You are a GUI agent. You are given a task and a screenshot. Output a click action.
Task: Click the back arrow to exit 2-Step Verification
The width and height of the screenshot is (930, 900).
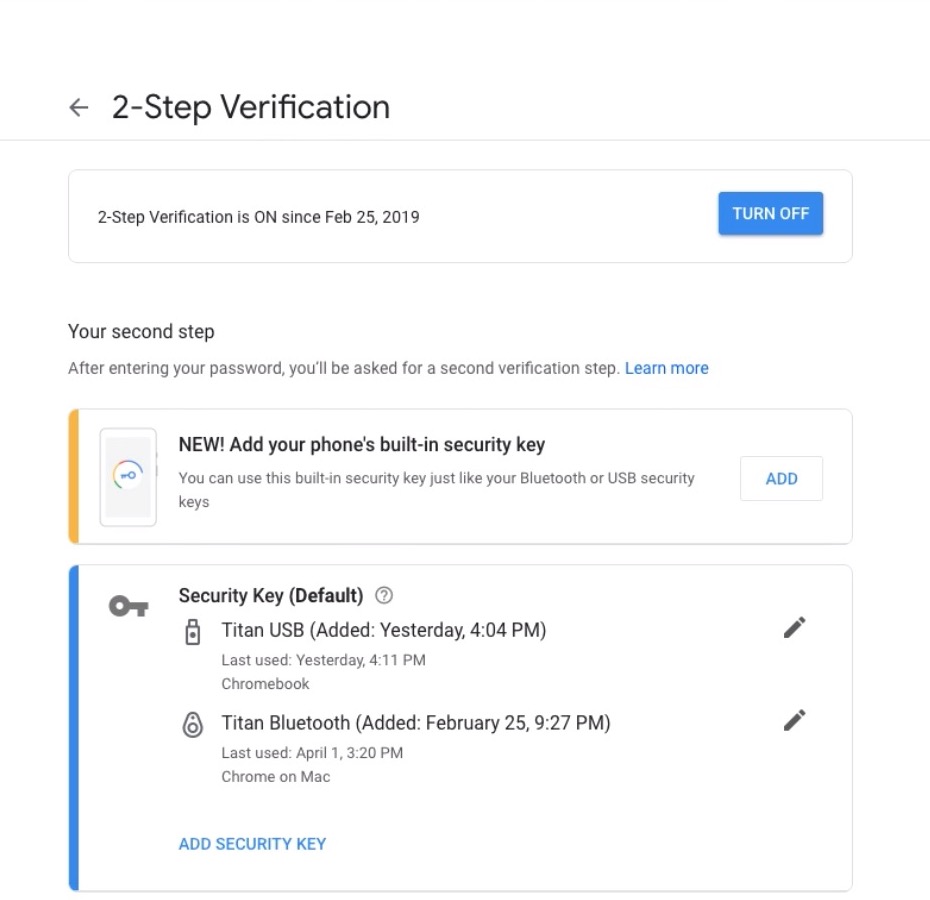(x=78, y=108)
